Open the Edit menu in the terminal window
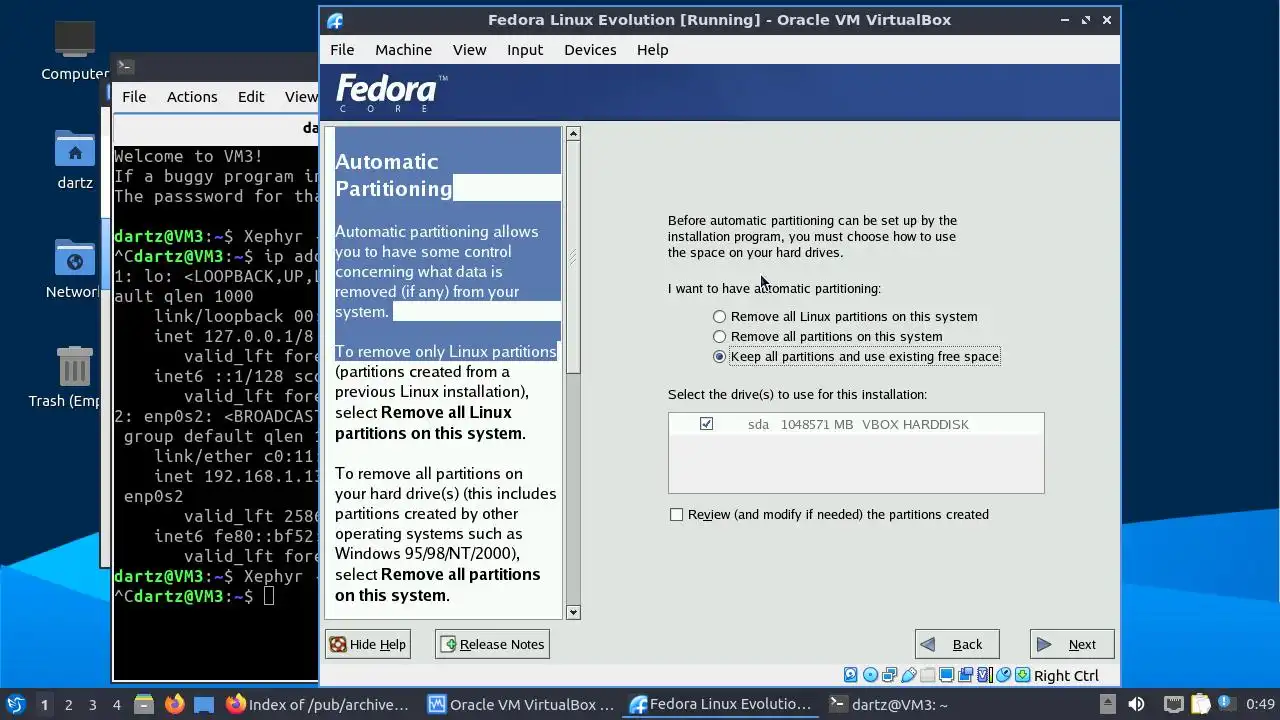Image resolution: width=1280 pixels, height=720 pixels. [x=251, y=96]
